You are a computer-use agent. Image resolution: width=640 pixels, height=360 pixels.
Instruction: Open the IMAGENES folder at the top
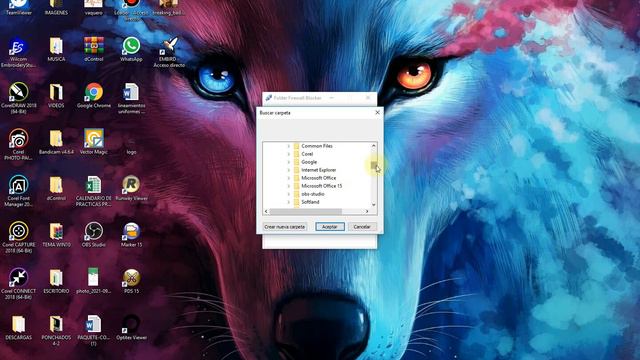click(x=56, y=7)
